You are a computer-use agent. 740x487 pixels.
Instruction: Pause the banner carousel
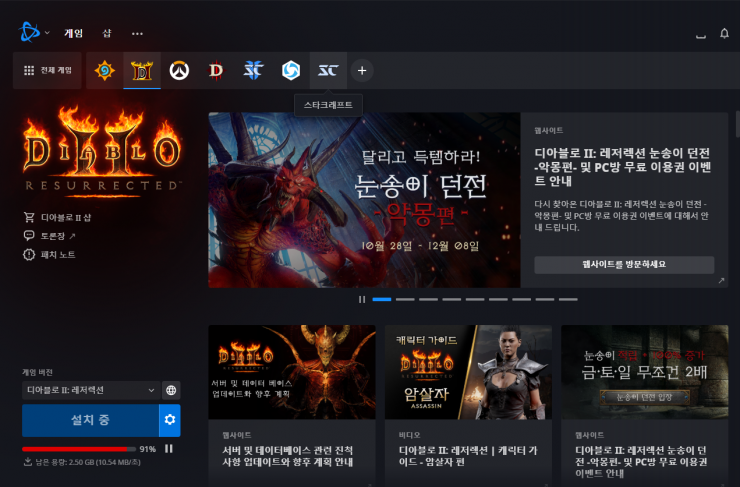(x=362, y=299)
